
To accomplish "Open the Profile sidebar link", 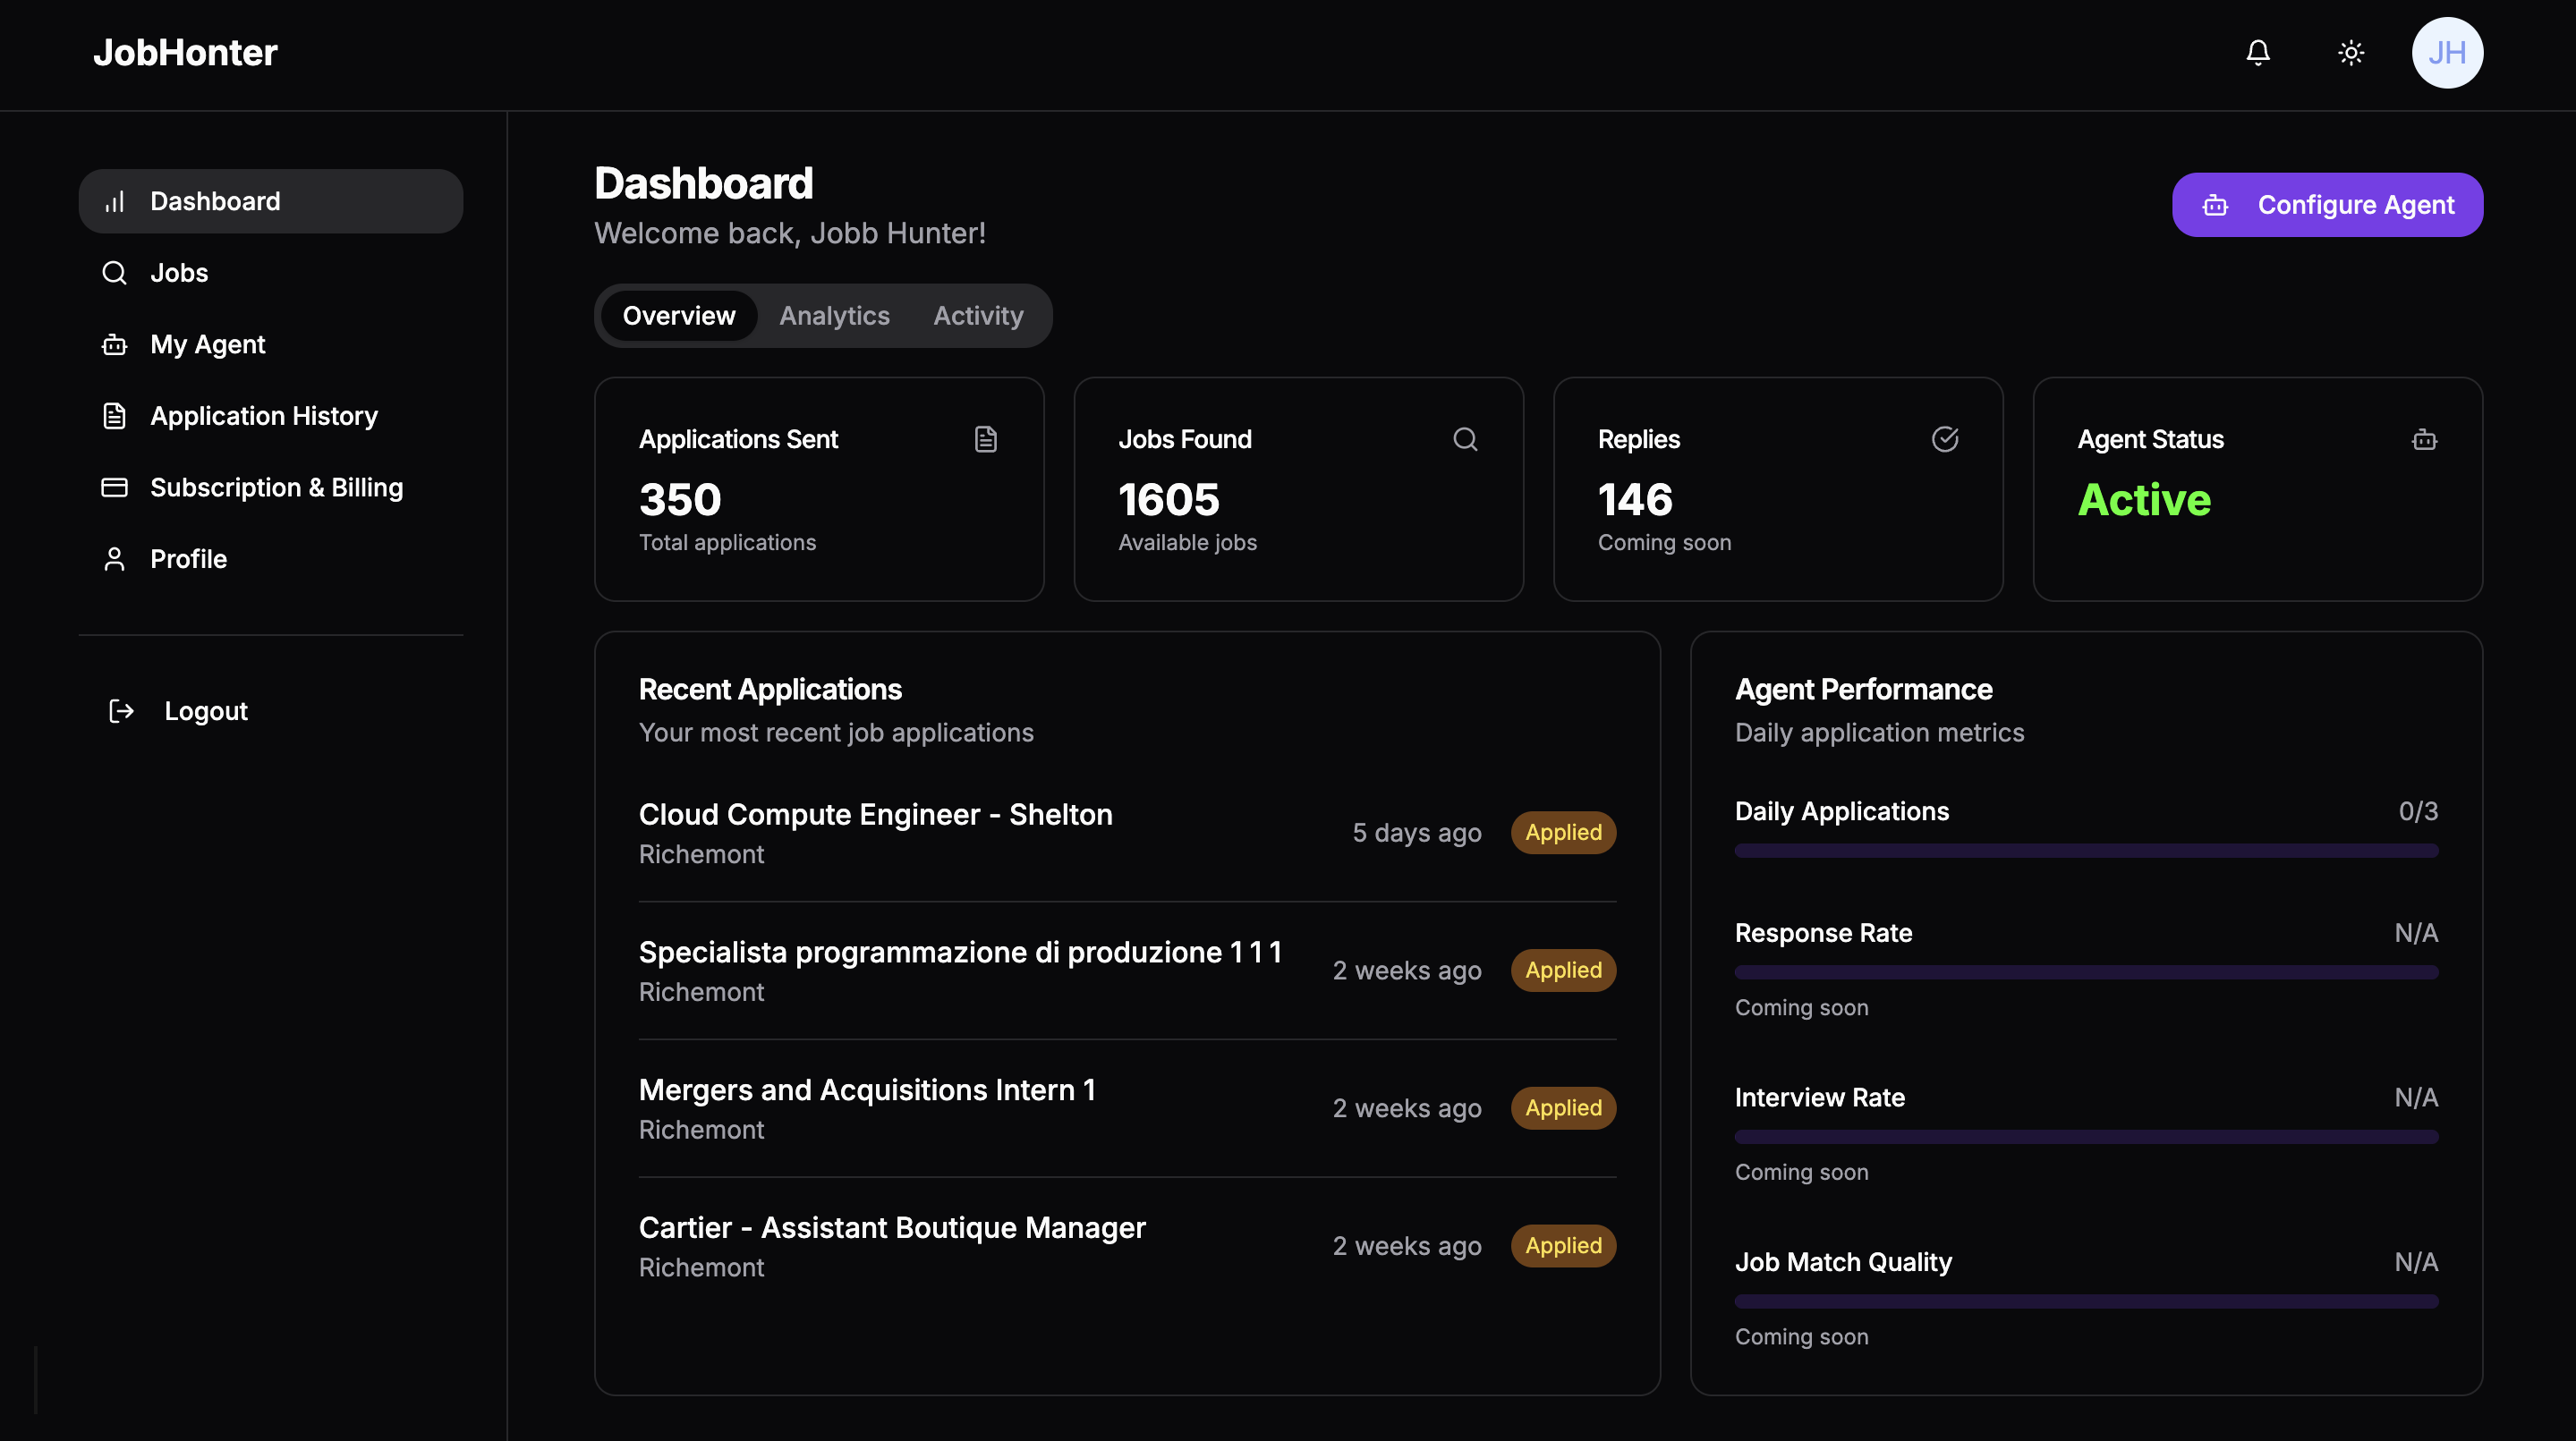I will [x=271, y=559].
